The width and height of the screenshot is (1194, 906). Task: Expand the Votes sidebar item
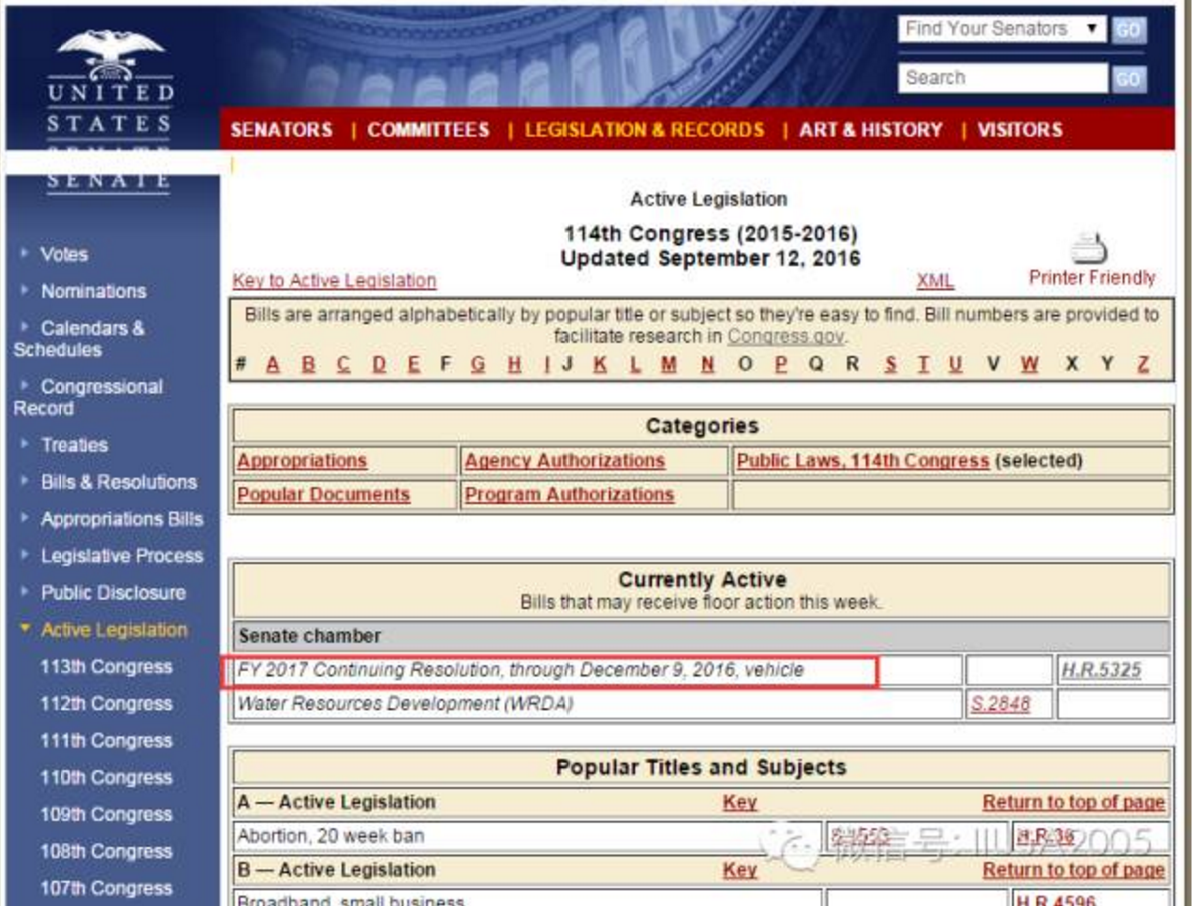64,254
